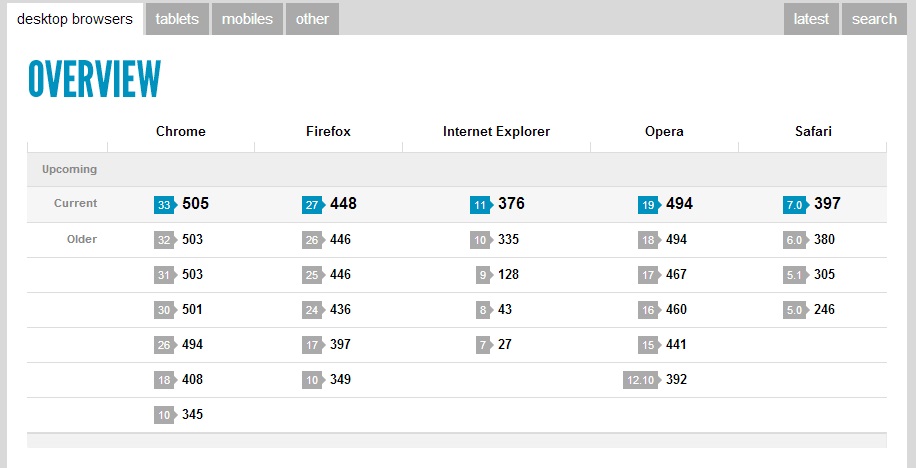Click score 467 for Opera 17
This screenshot has width=916, height=468.
pyautogui.click(x=676, y=275)
